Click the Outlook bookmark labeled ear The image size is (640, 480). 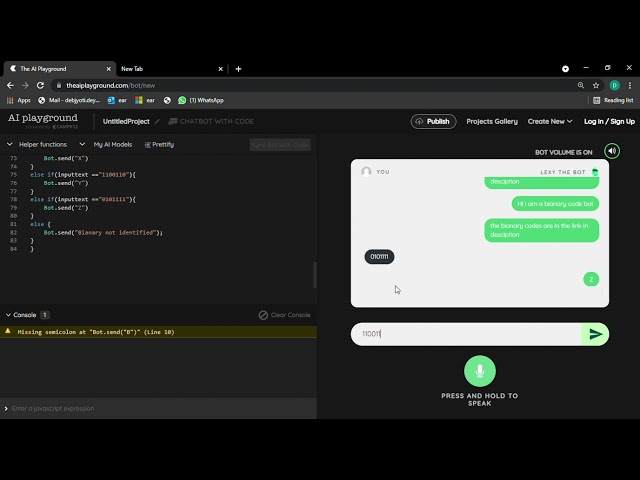[x=117, y=100]
